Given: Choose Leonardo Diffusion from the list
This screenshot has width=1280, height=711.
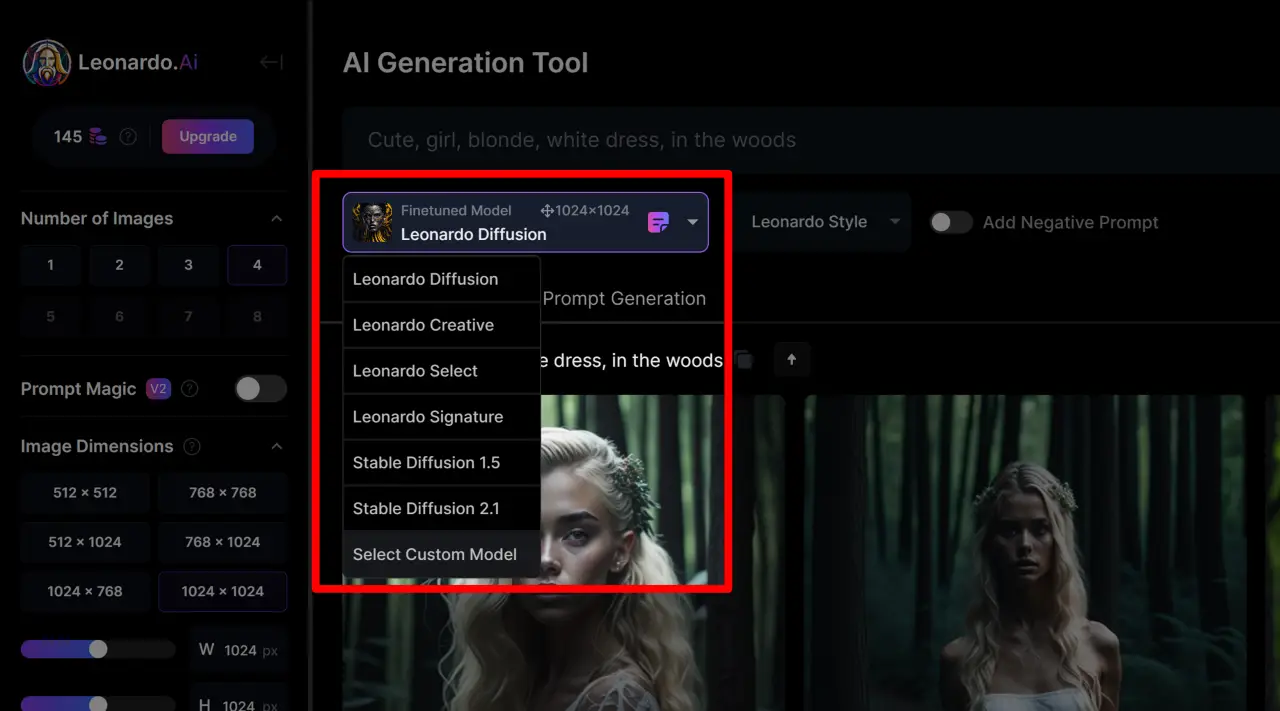Looking at the screenshot, I should tap(441, 279).
